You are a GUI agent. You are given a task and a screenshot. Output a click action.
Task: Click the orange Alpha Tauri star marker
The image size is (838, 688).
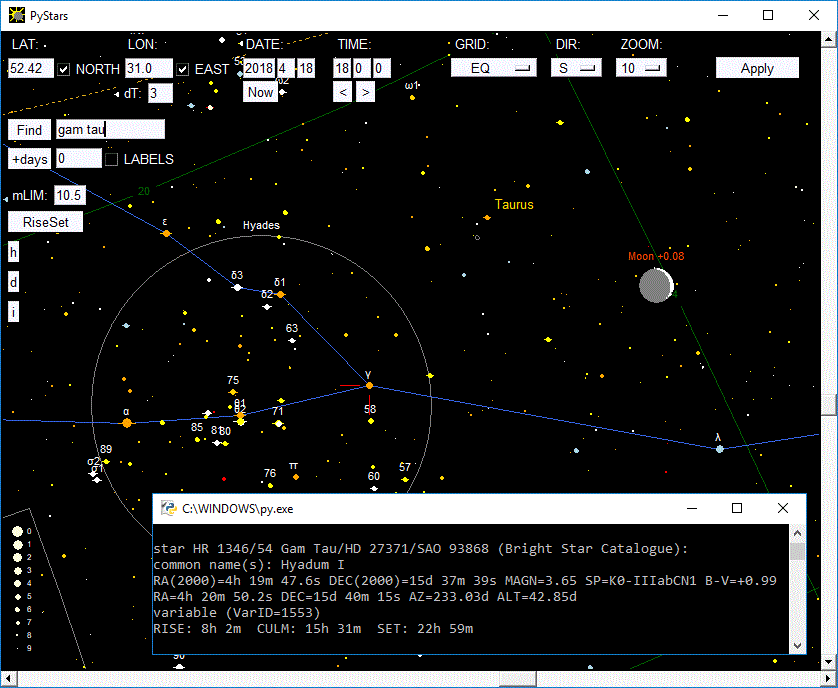click(127, 423)
